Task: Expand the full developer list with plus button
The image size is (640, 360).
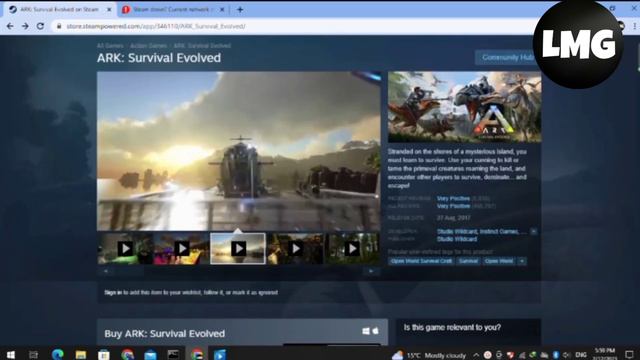Action: click(x=533, y=231)
